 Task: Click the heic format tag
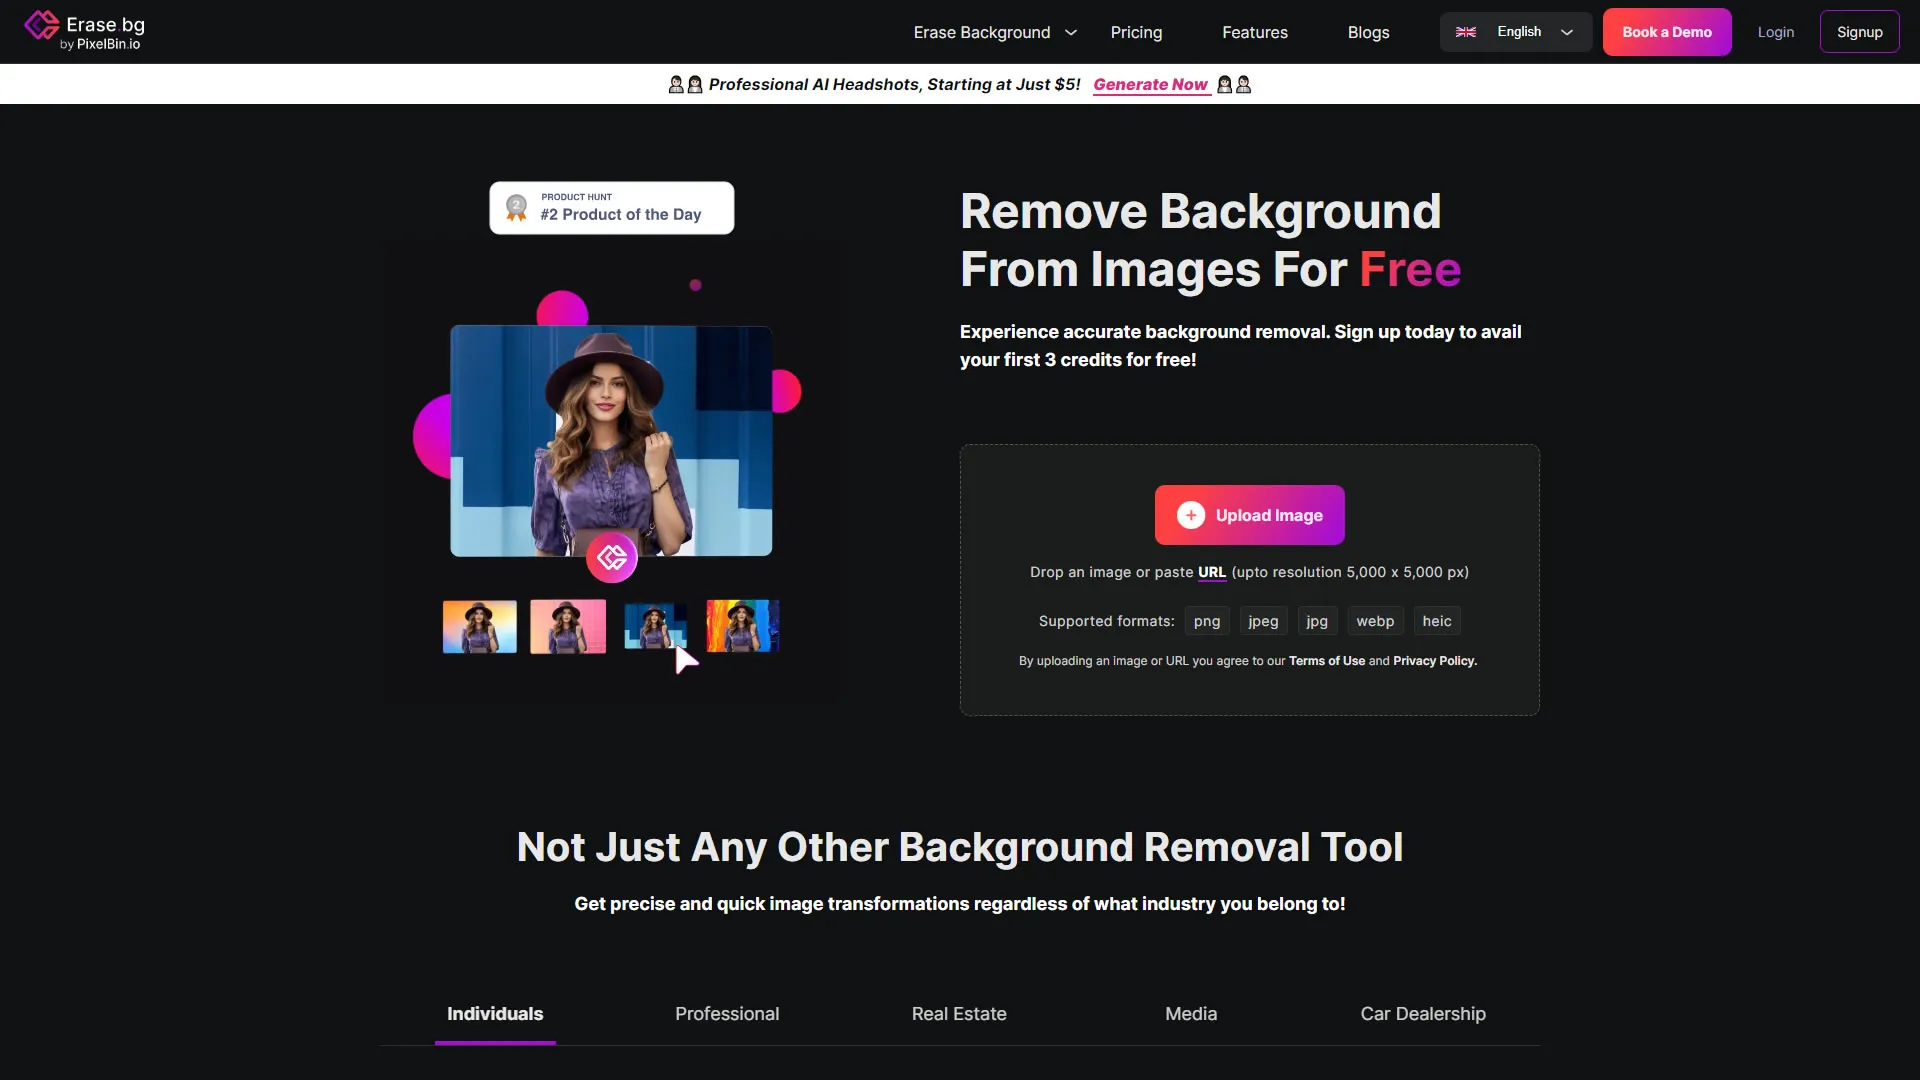(1437, 621)
